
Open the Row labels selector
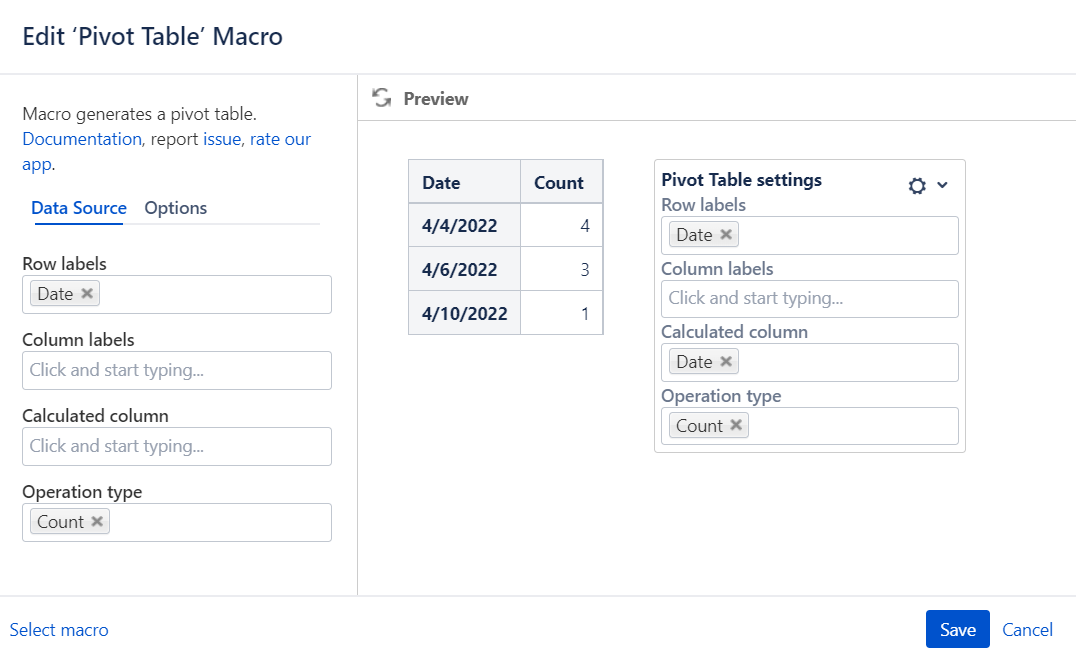point(200,293)
